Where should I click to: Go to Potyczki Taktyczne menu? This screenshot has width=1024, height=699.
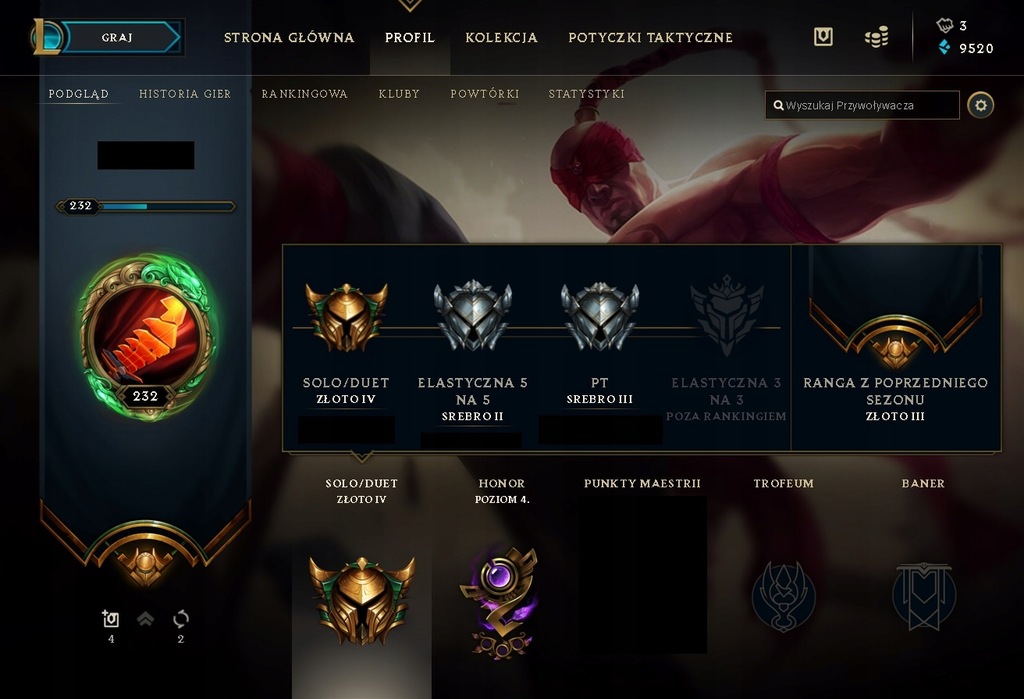coord(650,38)
